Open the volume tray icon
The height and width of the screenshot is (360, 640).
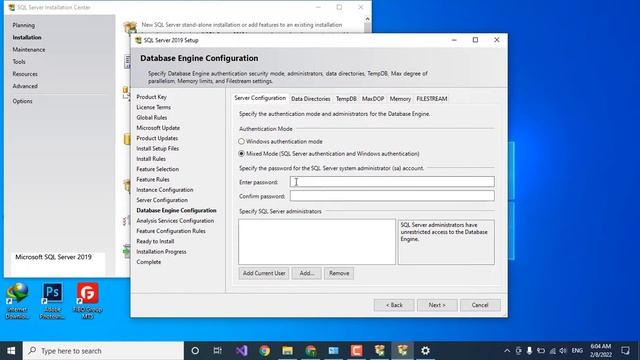click(563, 351)
